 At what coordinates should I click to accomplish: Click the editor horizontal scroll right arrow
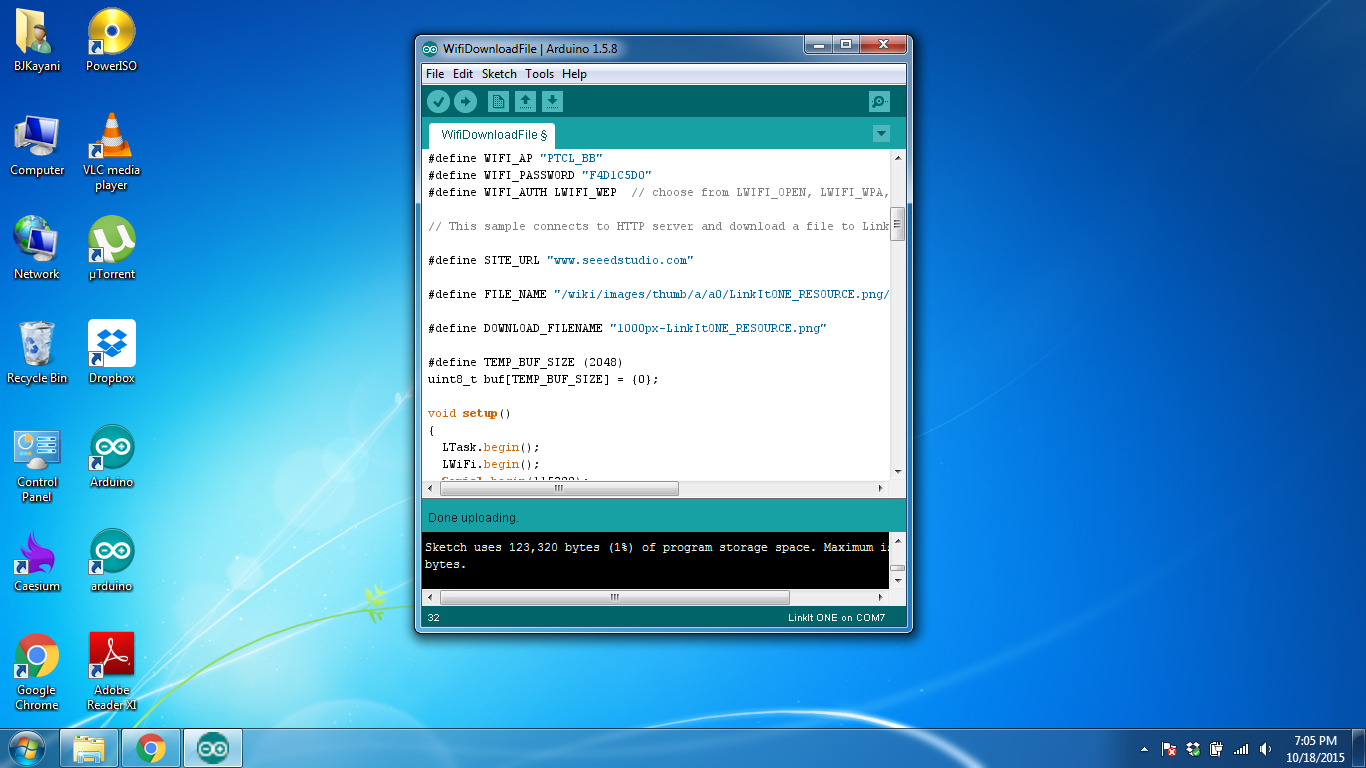[x=881, y=489]
